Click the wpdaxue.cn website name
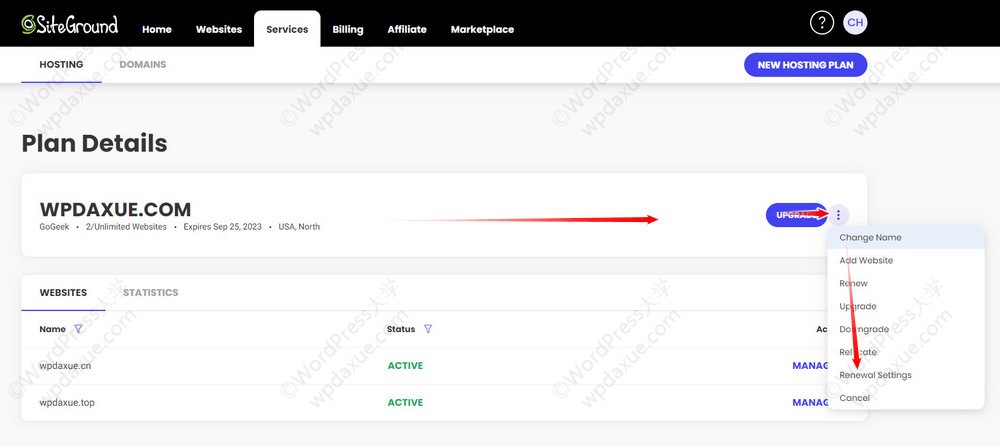Screen dimensions: 1000x447 tap(64, 366)
